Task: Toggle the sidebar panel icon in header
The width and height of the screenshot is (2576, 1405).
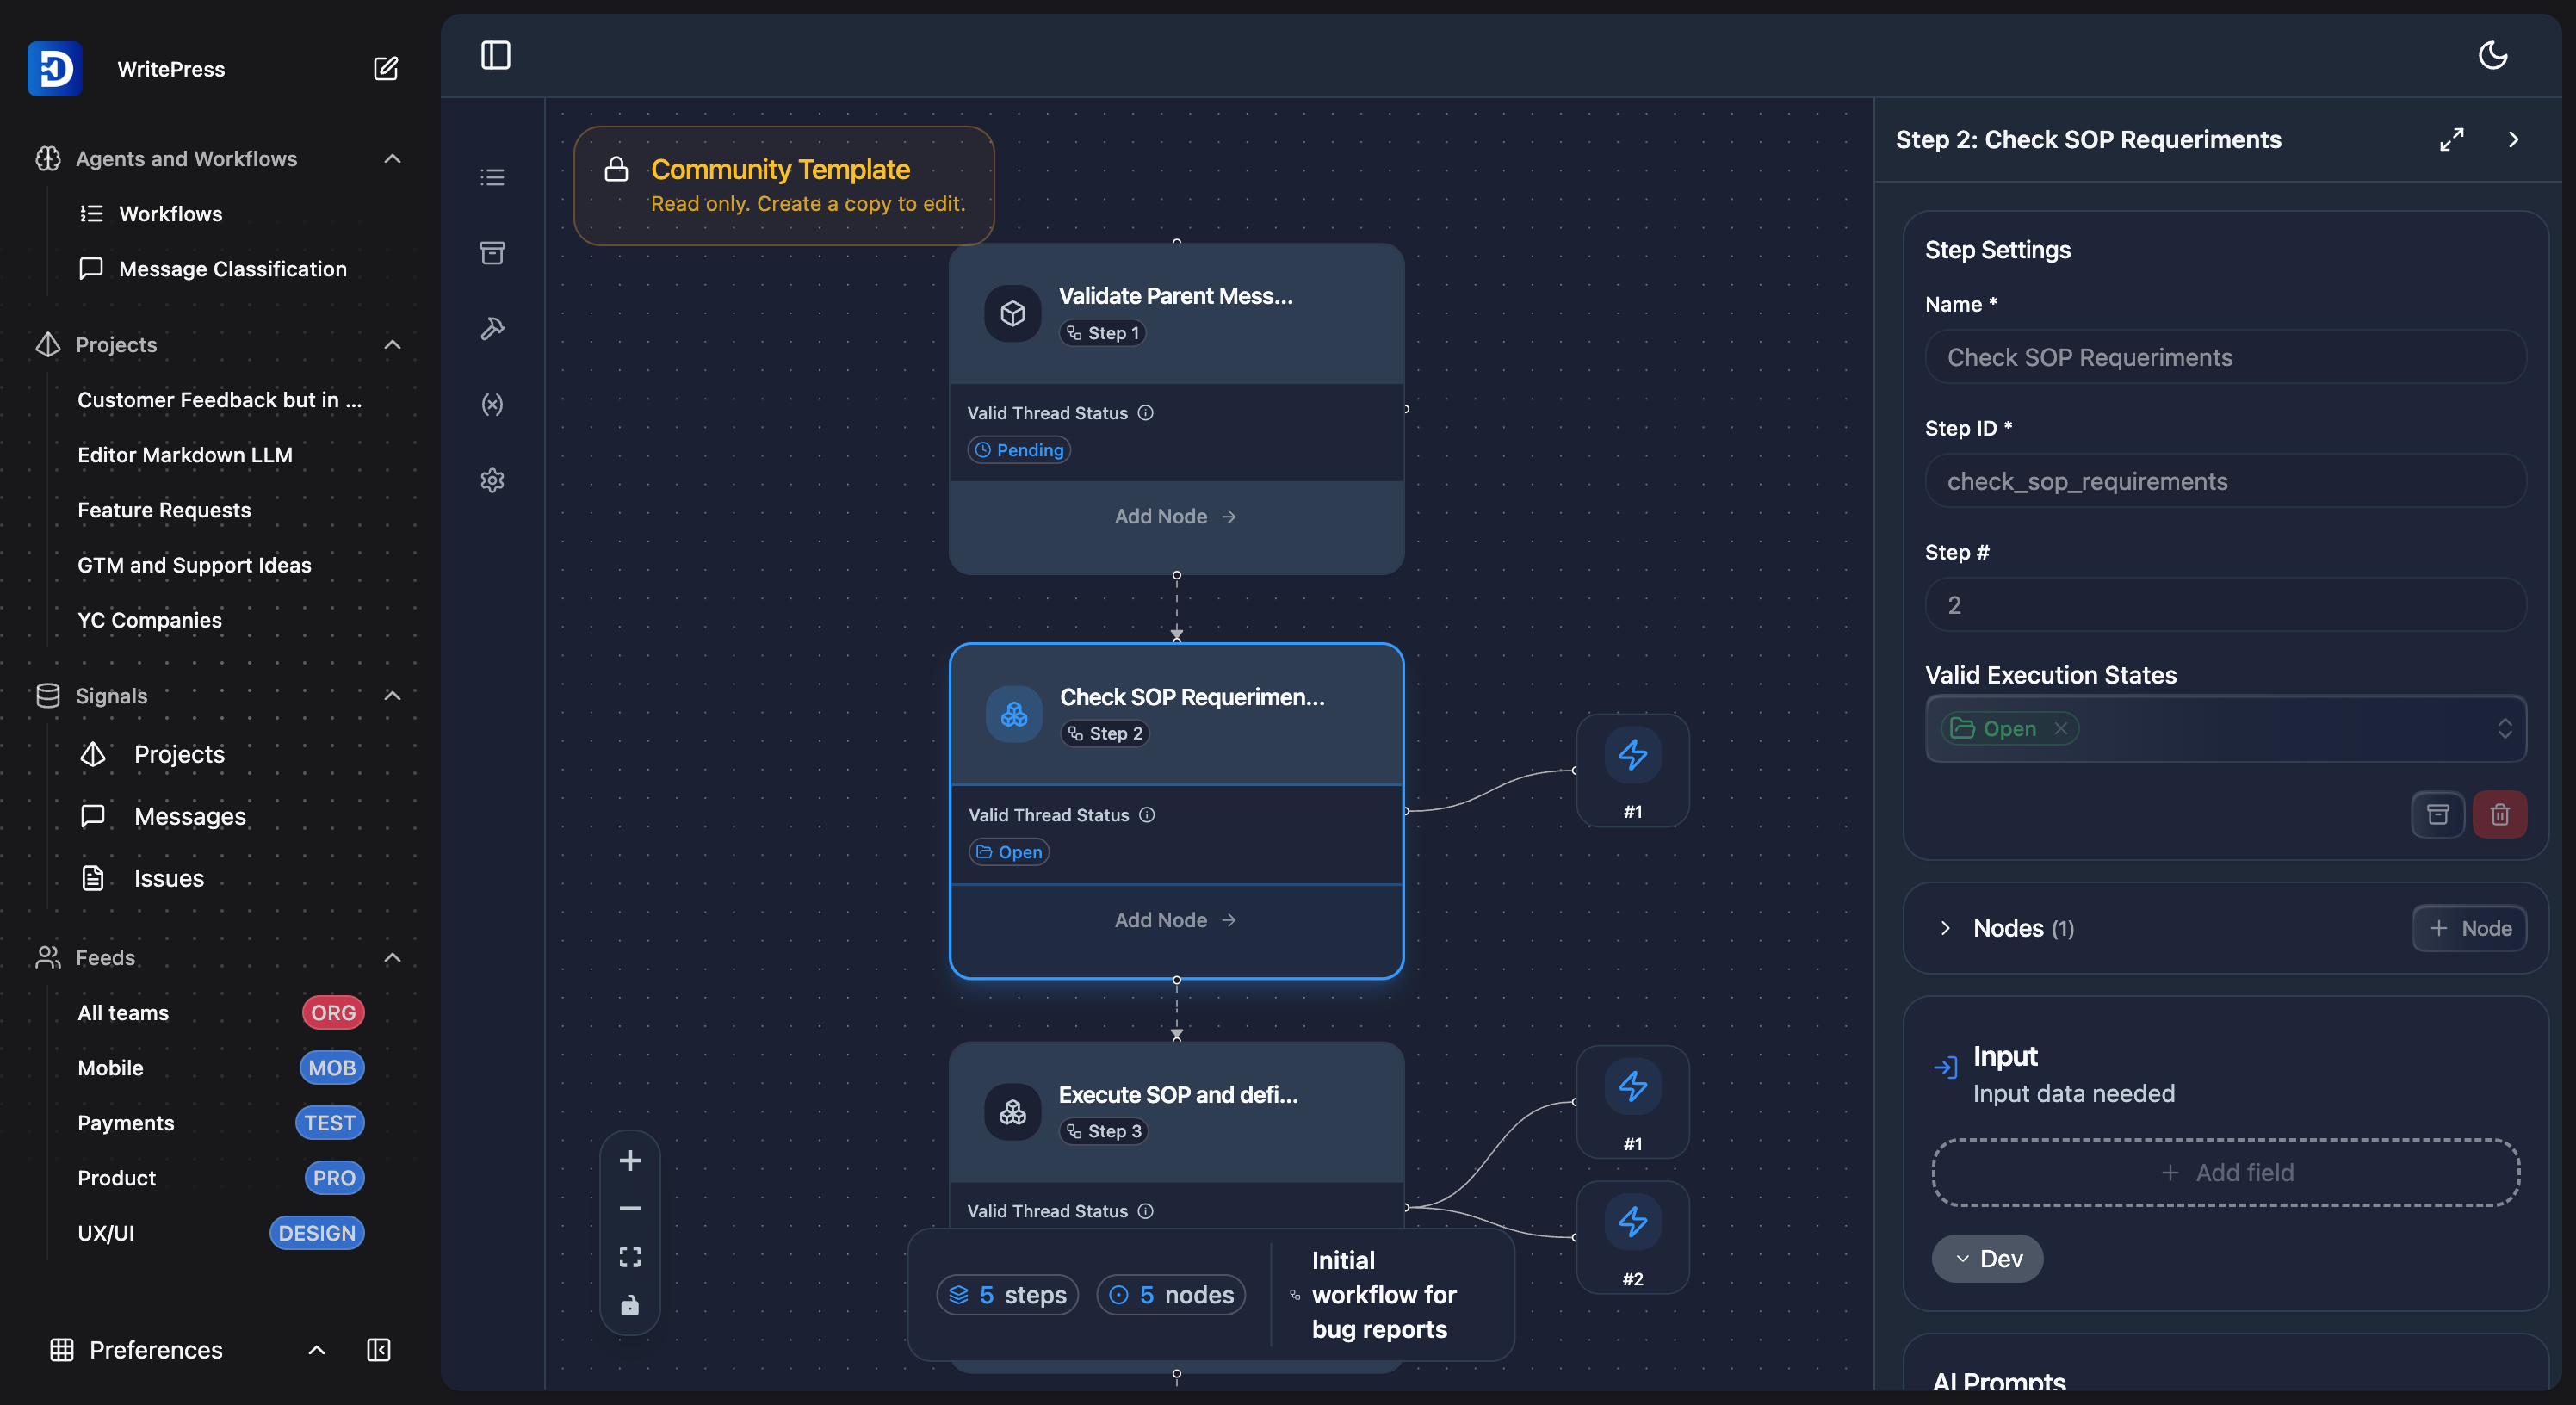Action: [496, 55]
